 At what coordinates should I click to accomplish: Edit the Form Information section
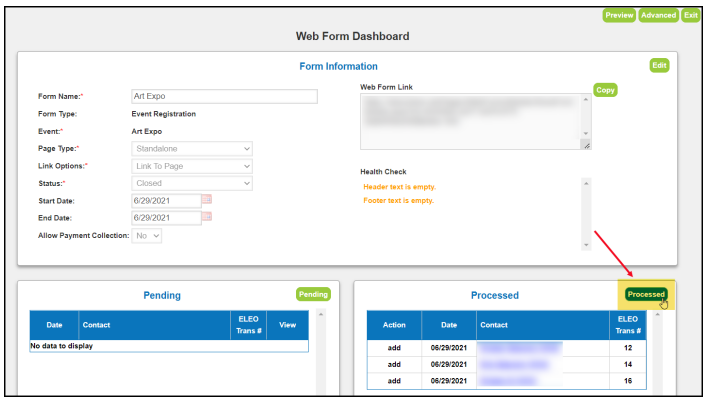click(x=659, y=65)
